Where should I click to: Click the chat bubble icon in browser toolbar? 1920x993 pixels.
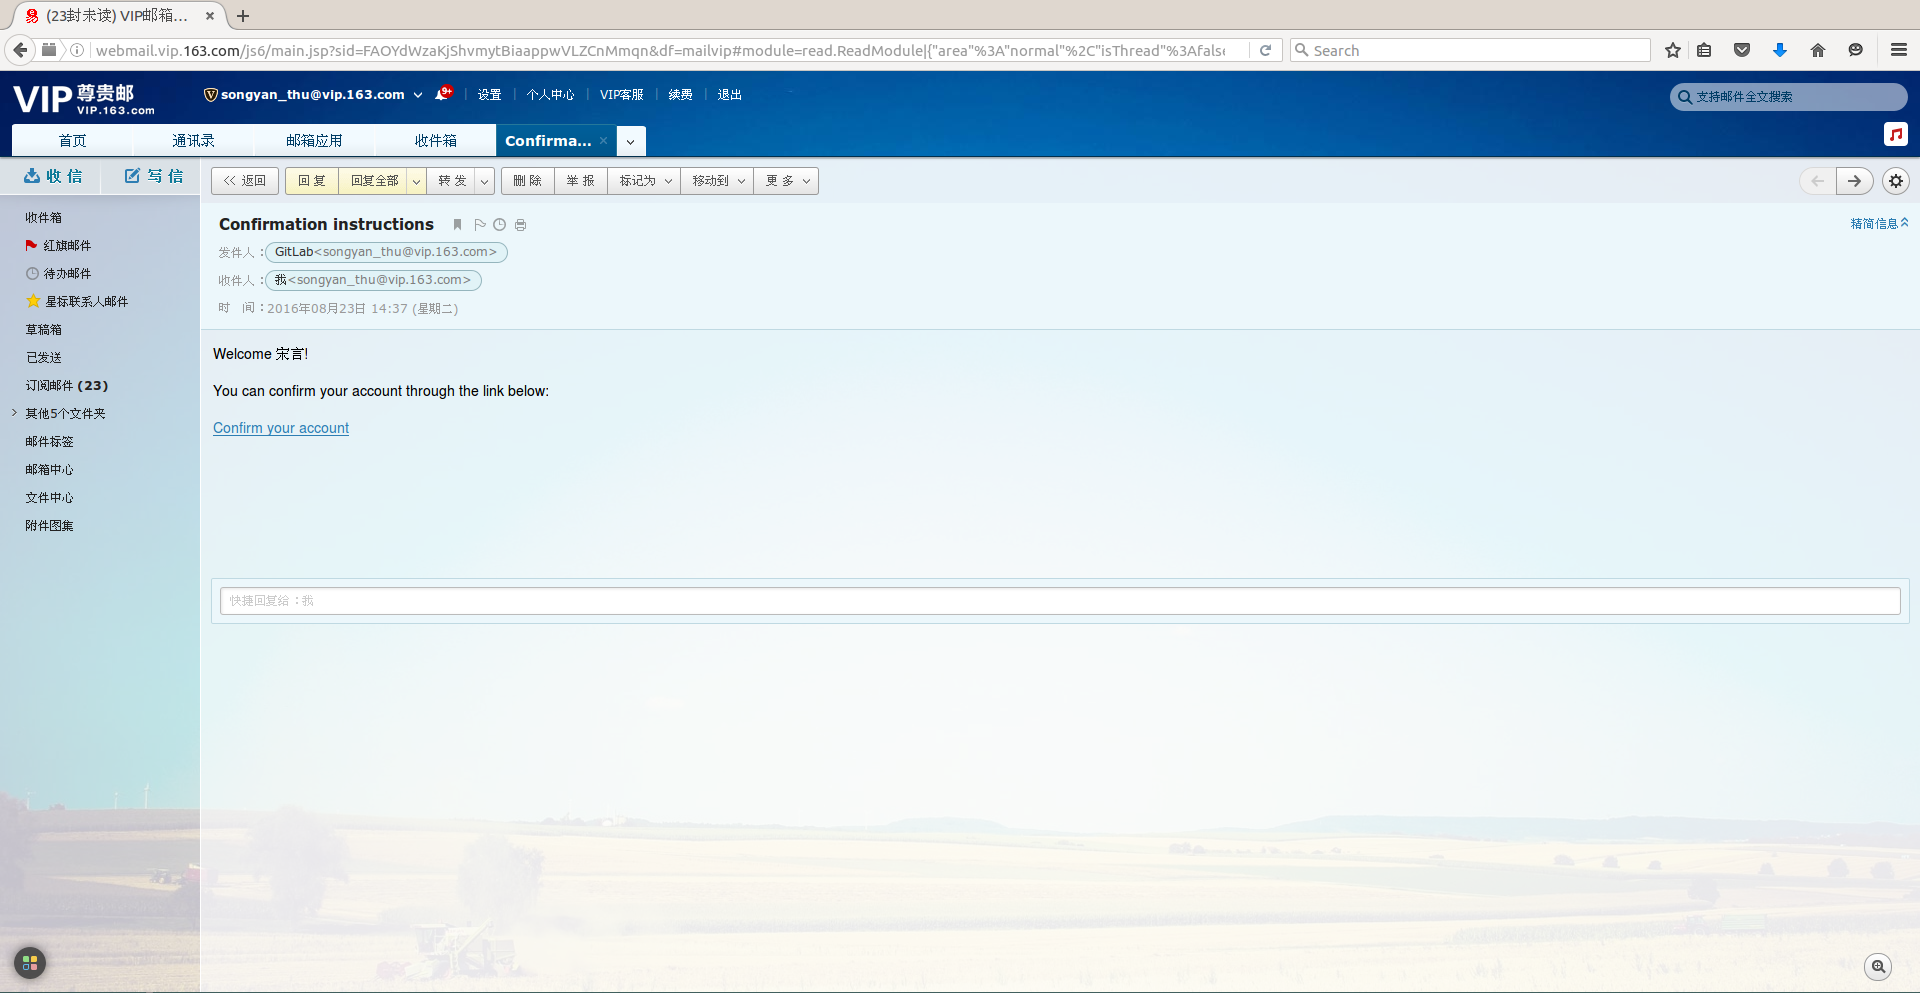point(1856,50)
